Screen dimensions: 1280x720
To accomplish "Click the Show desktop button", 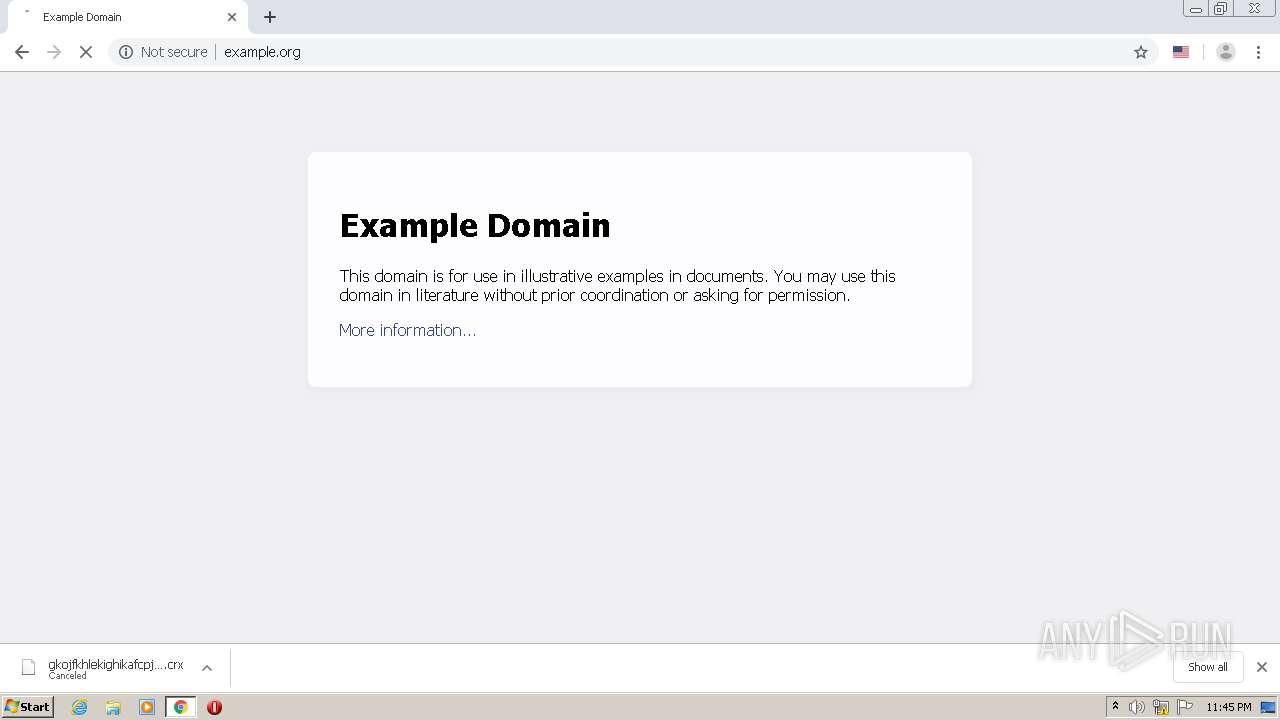I will tap(1269, 707).
